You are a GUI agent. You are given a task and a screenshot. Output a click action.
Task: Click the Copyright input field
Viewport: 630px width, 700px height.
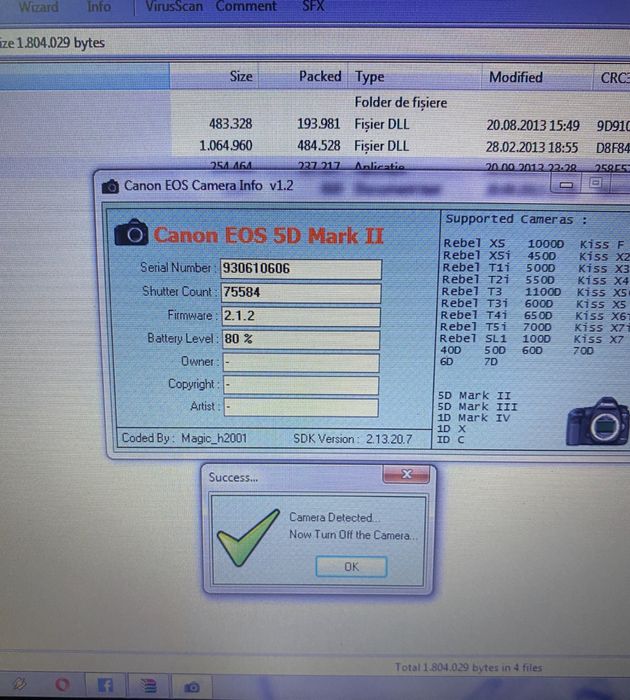301,385
